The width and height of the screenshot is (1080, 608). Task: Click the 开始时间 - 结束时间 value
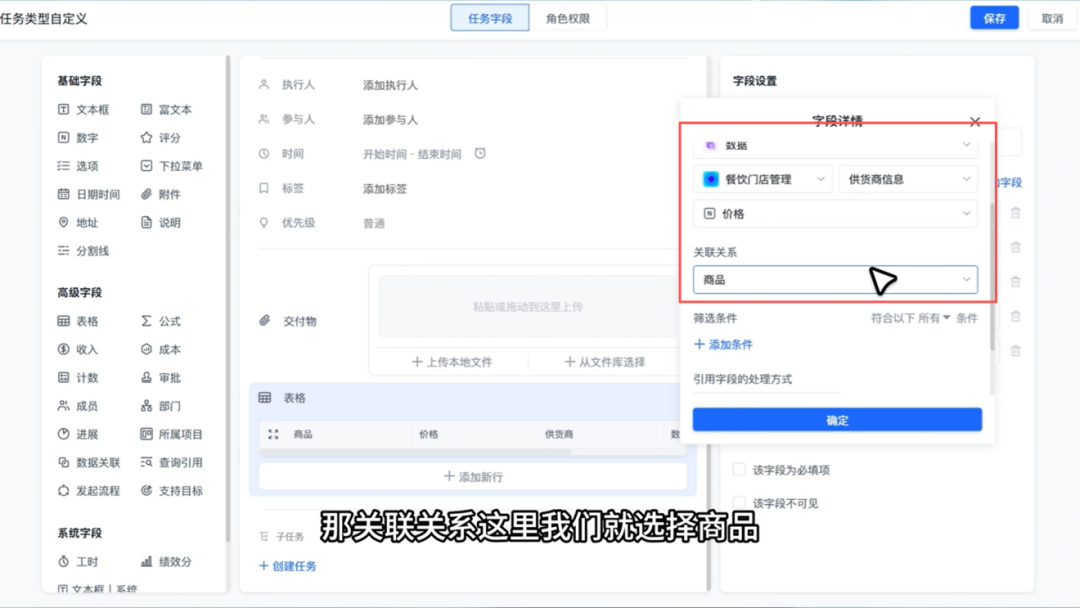point(412,154)
